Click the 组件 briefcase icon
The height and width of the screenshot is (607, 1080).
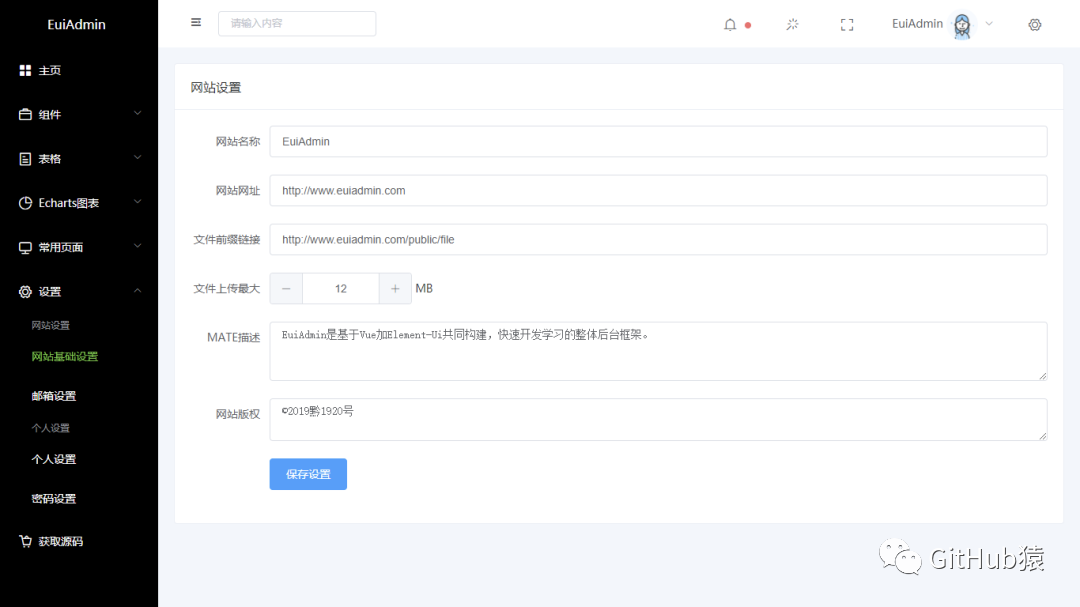coord(25,114)
